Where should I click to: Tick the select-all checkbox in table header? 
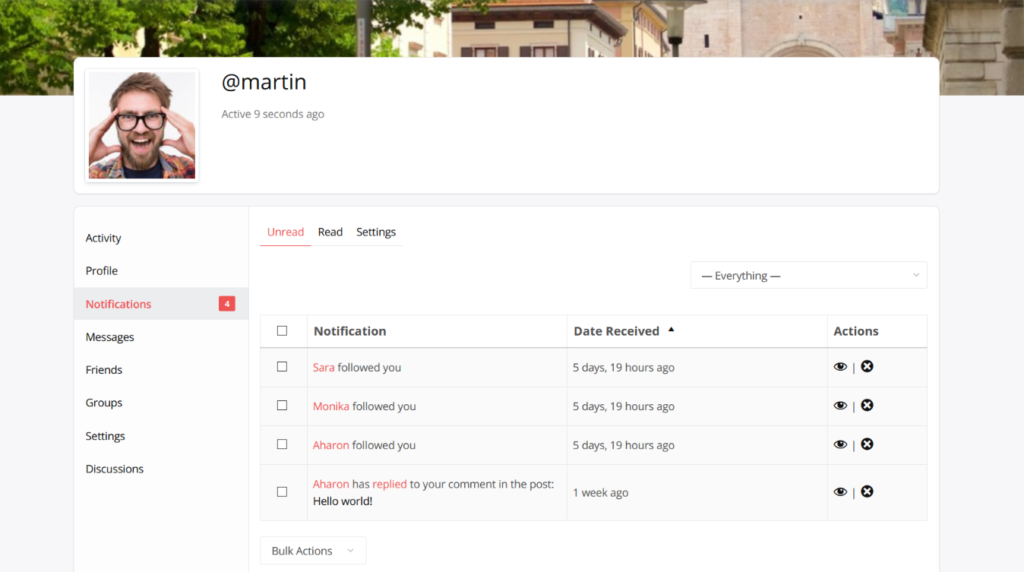pyautogui.click(x=282, y=331)
